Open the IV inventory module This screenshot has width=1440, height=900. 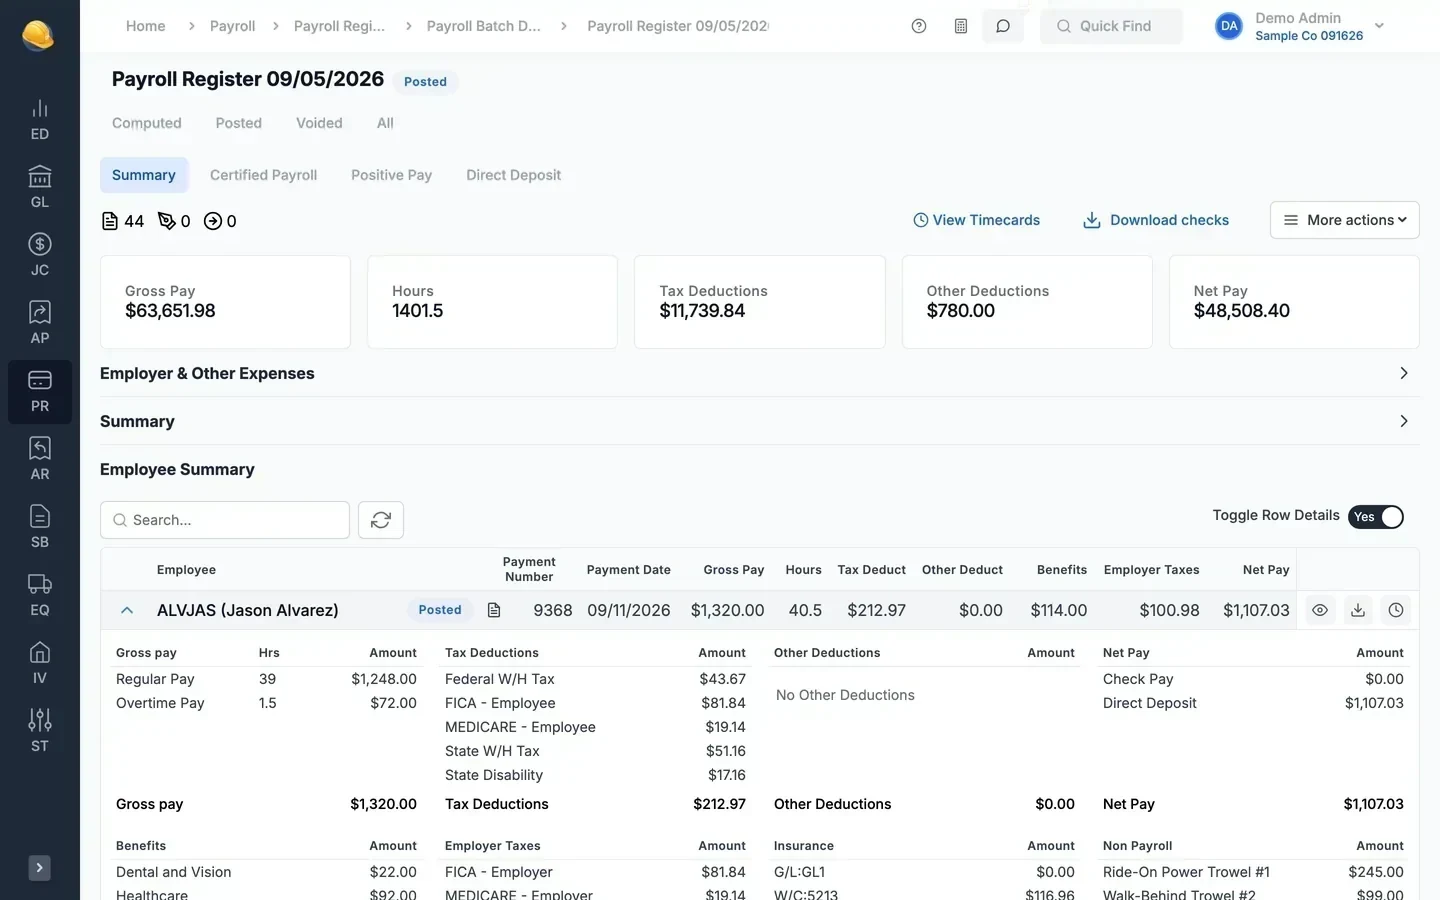pyautogui.click(x=40, y=664)
